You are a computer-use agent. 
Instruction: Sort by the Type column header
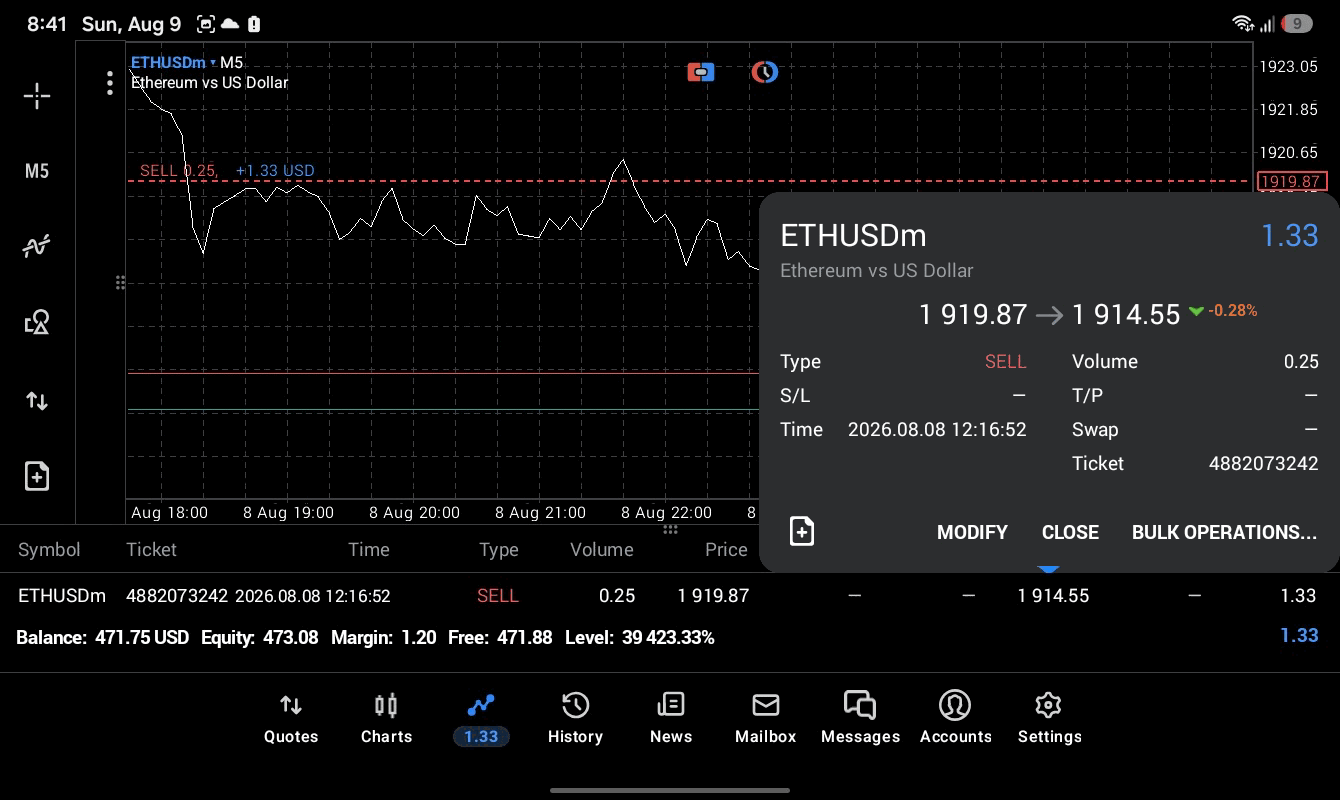[x=498, y=549]
